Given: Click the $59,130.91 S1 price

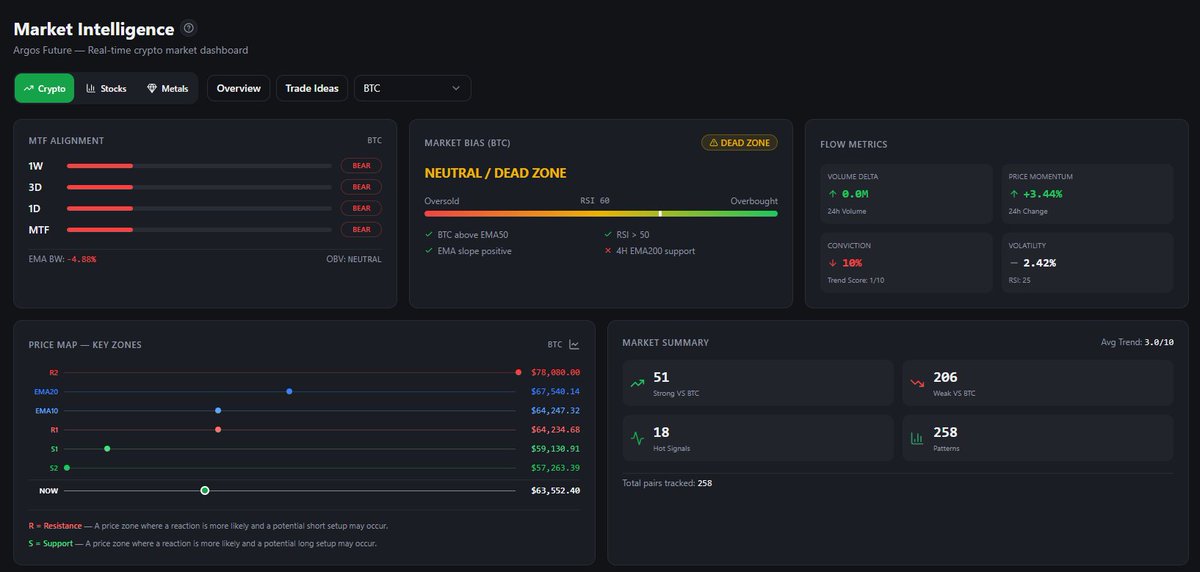Looking at the screenshot, I should point(556,448).
